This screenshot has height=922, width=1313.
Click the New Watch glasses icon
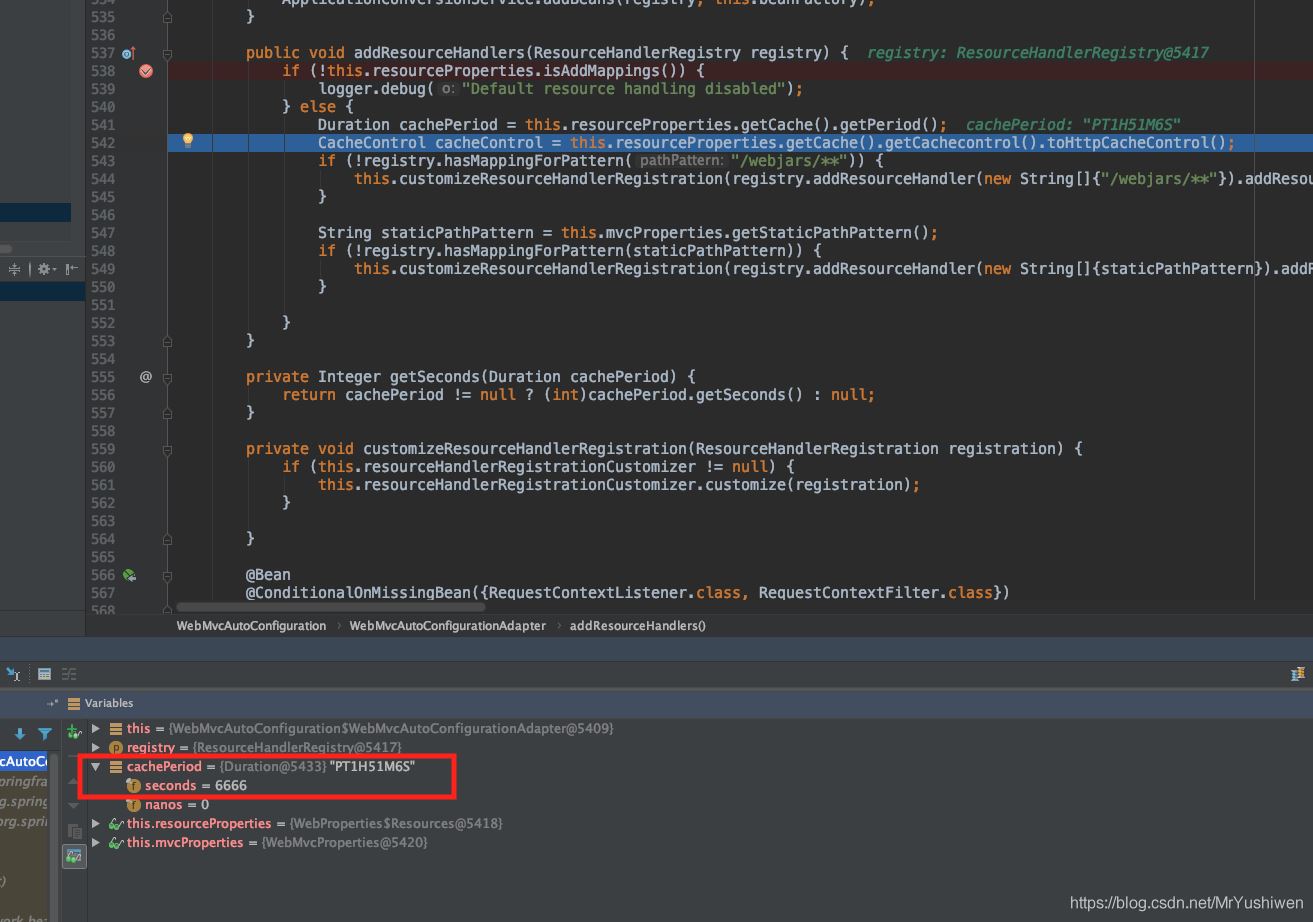tap(74, 733)
